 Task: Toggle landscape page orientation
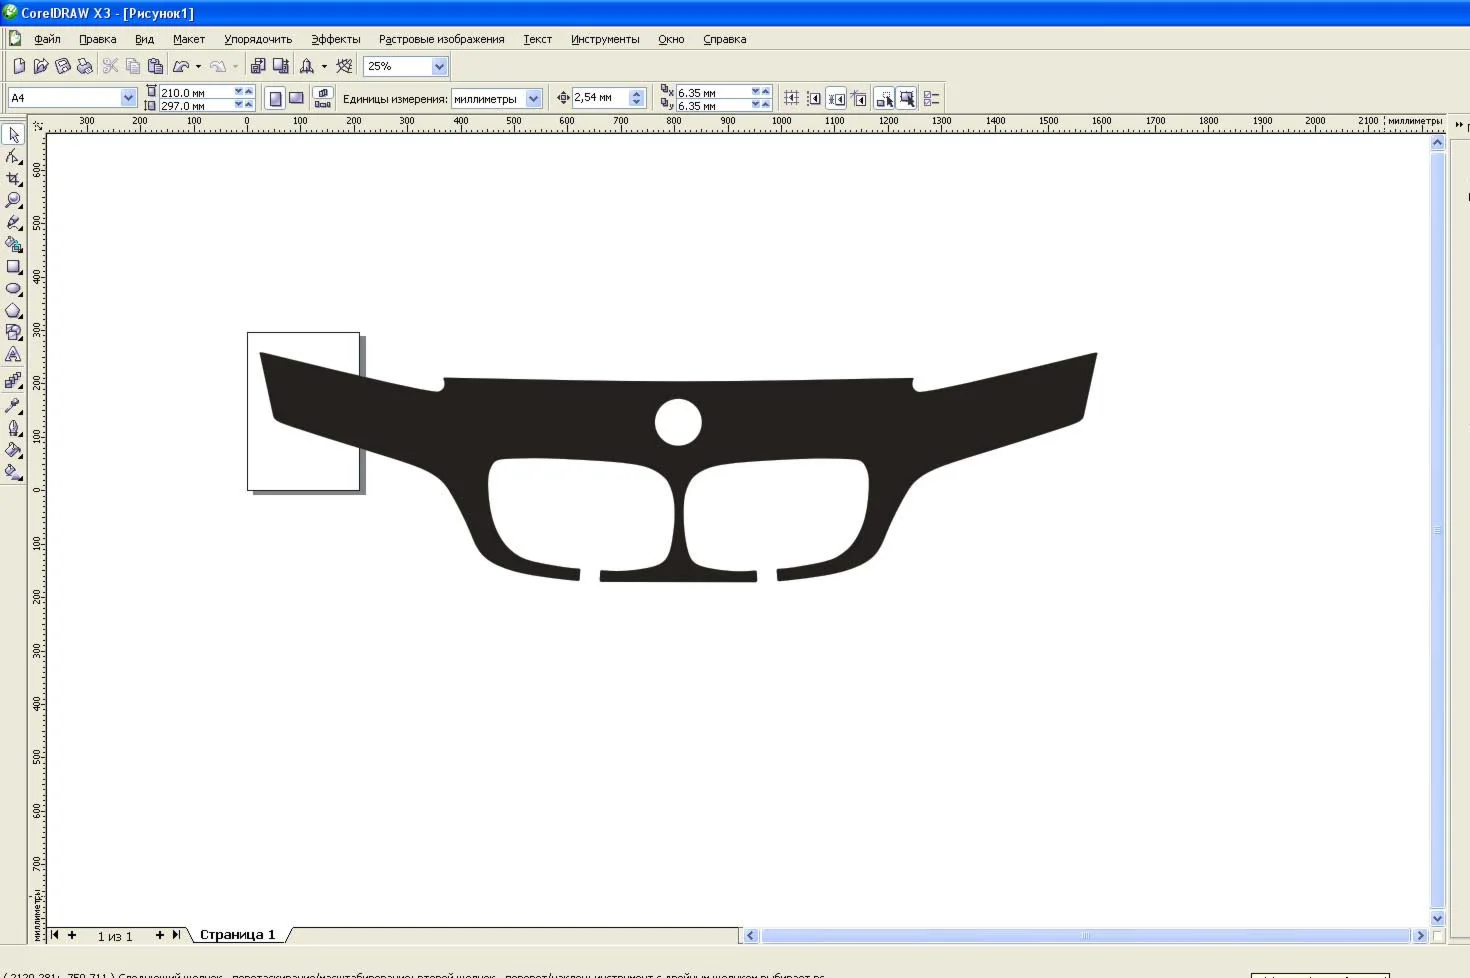pyautogui.click(x=296, y=98)
